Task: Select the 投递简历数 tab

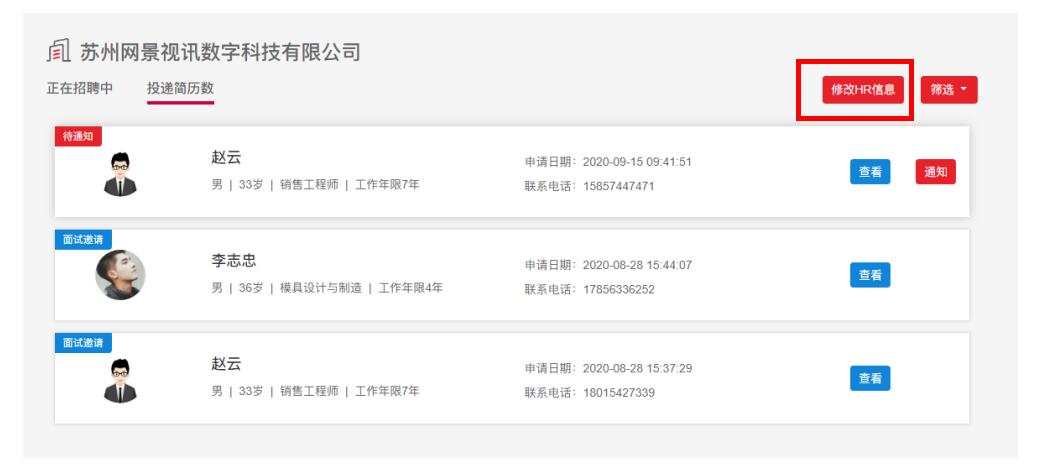Action: click(x=181, y=88)
